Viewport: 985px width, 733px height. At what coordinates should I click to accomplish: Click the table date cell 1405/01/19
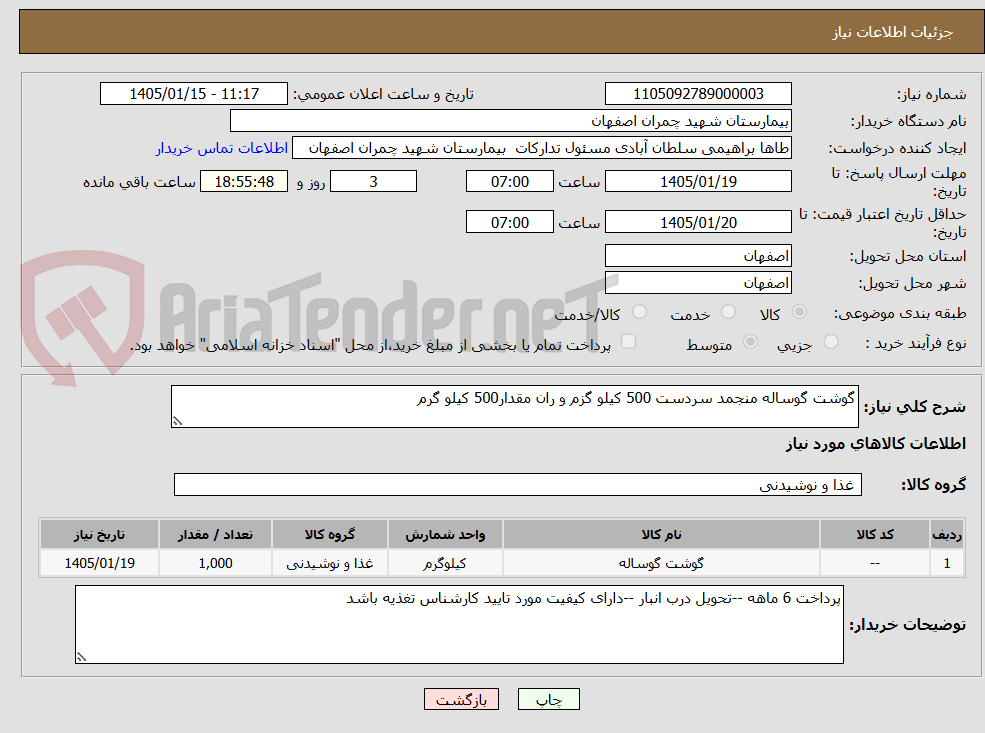tap(99, 563)
